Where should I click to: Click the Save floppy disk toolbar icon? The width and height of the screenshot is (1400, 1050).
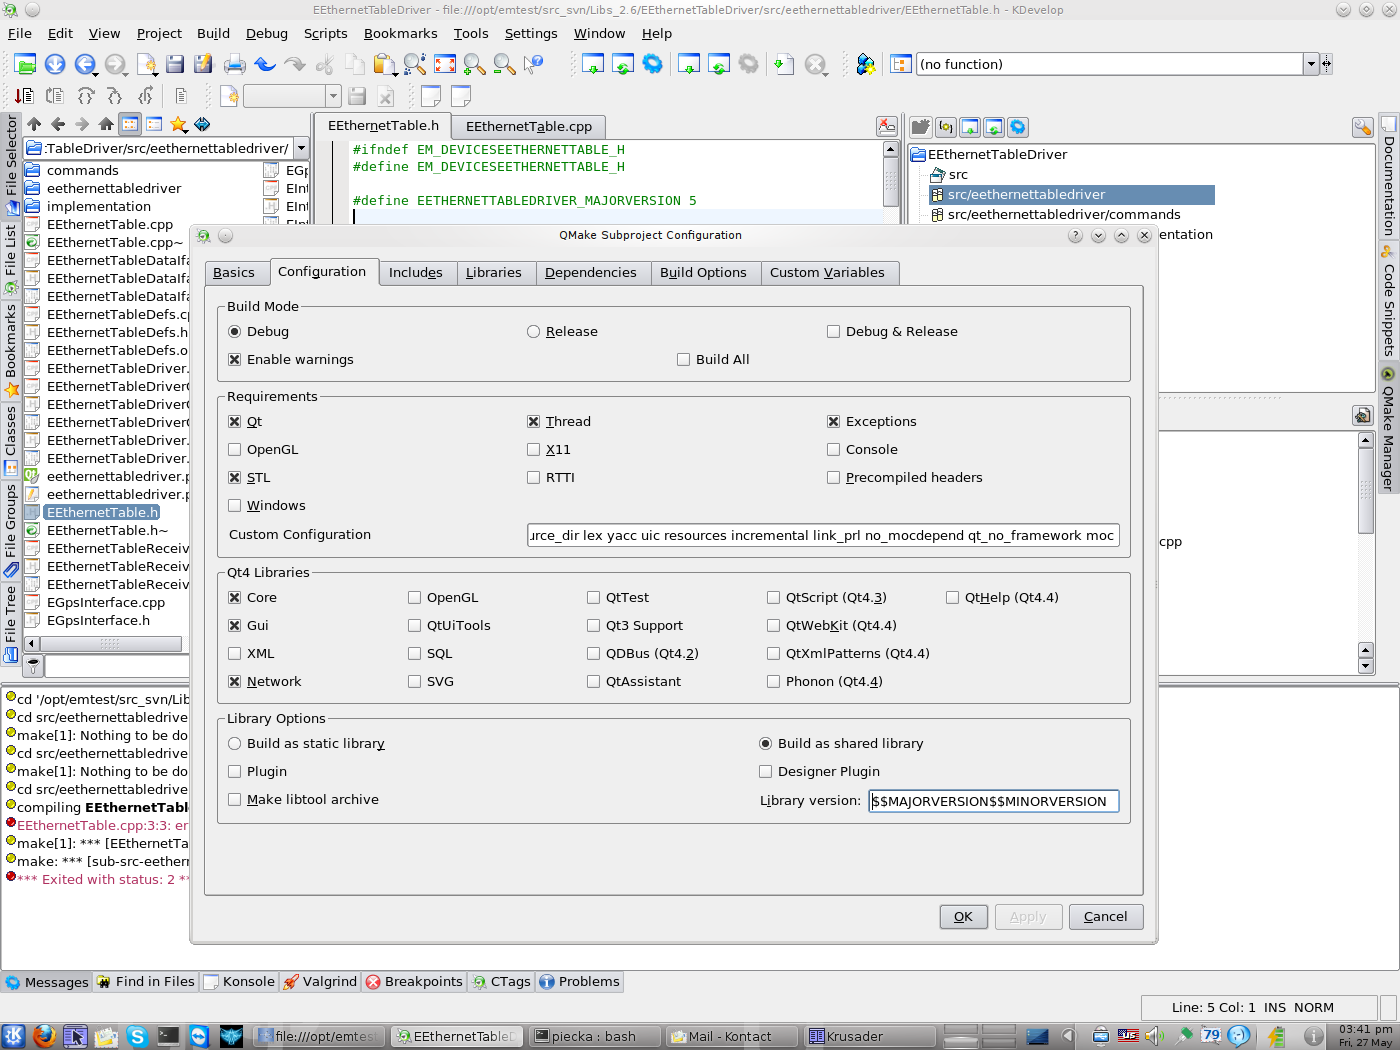pos(175,65)
